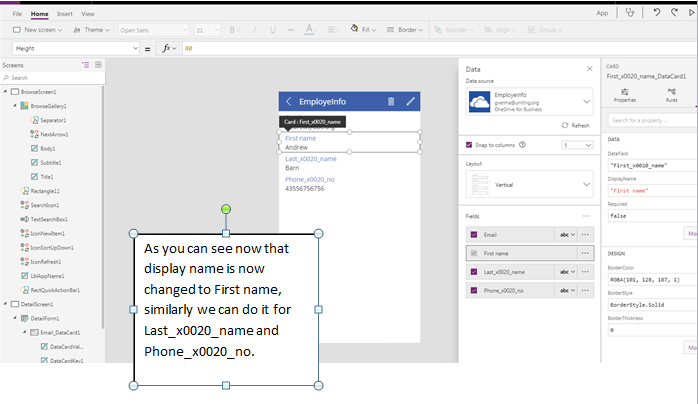Click the Undo arrow
The height and width of the screenshot is (404, 698).
657,12
